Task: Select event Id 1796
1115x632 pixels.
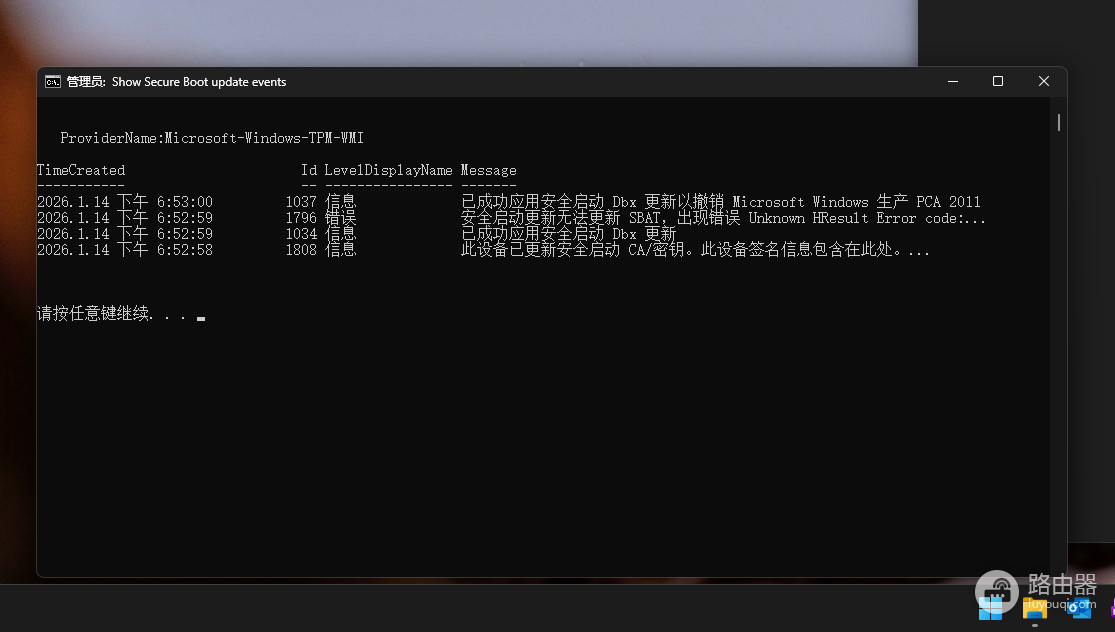Action: 301,218
